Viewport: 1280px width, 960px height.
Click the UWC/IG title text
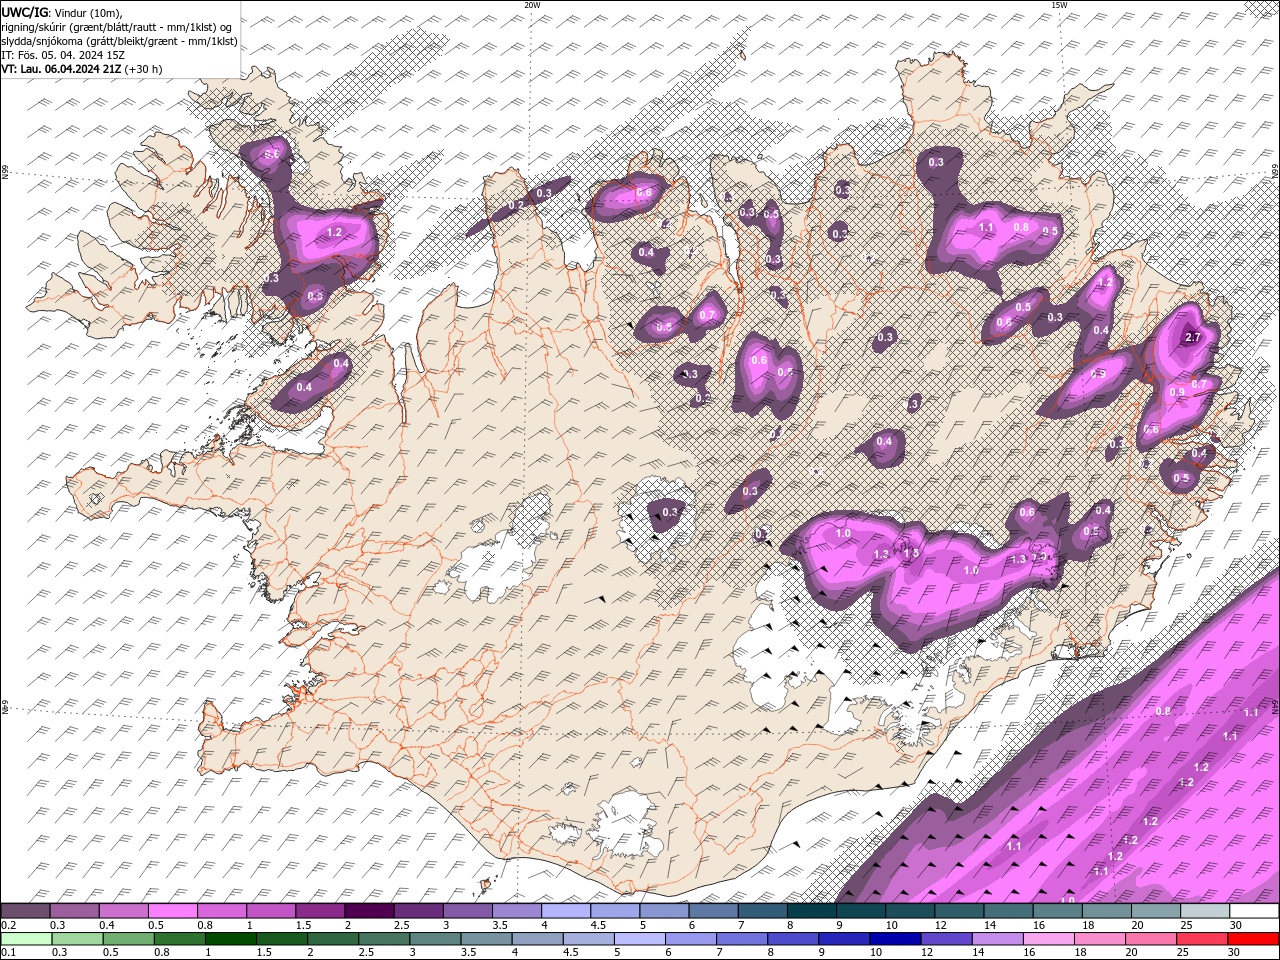(23, 11)
